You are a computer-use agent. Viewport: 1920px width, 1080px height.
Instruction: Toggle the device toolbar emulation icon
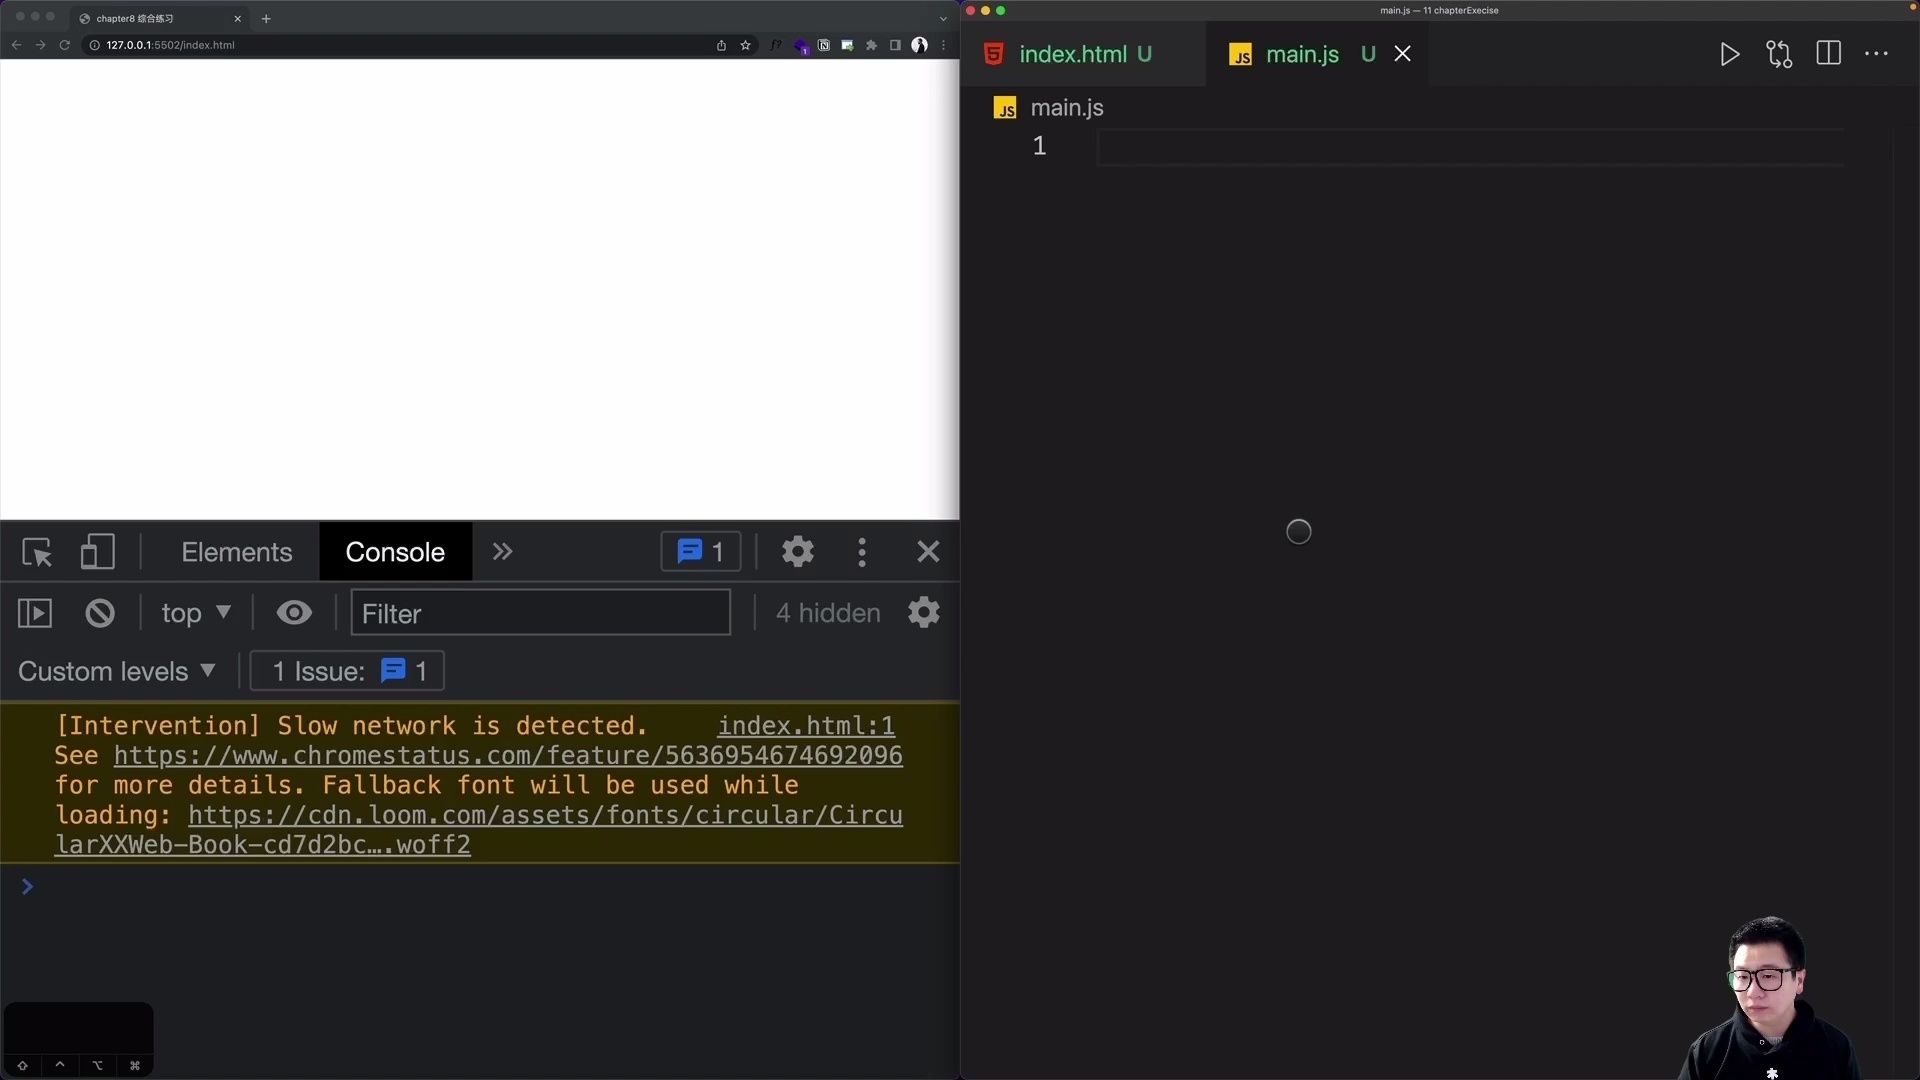pyautogui.click(x=97, y=551)
